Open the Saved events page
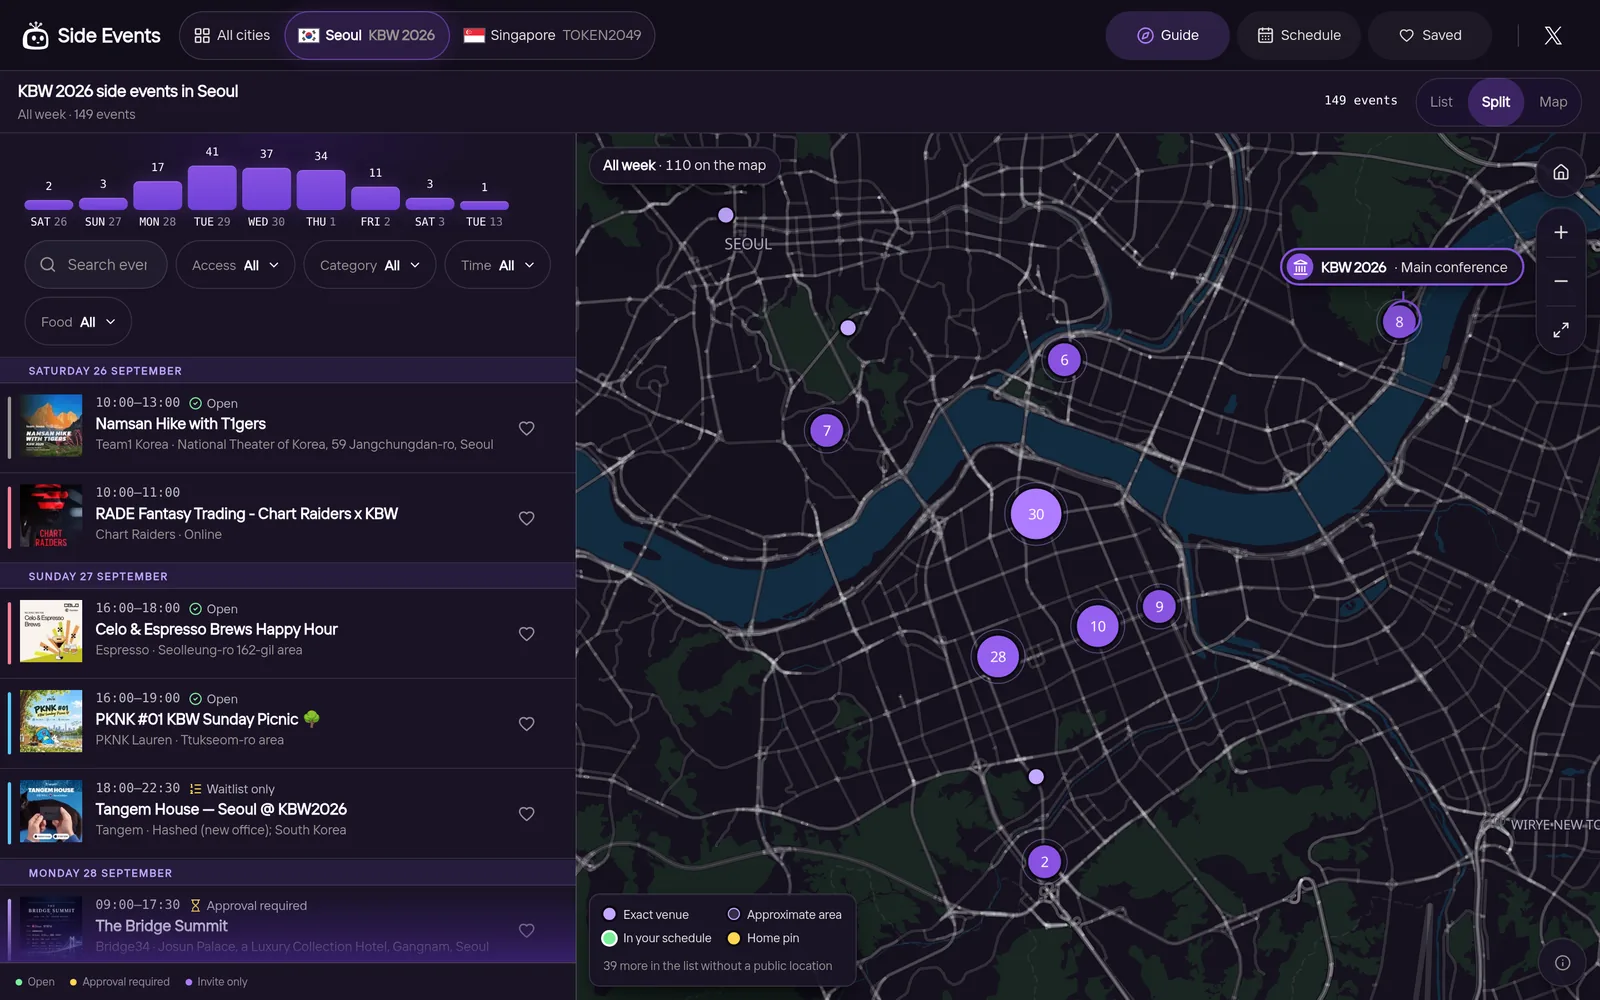This screenshot has height=1000, width=1600. click(x=1430, y=36)
